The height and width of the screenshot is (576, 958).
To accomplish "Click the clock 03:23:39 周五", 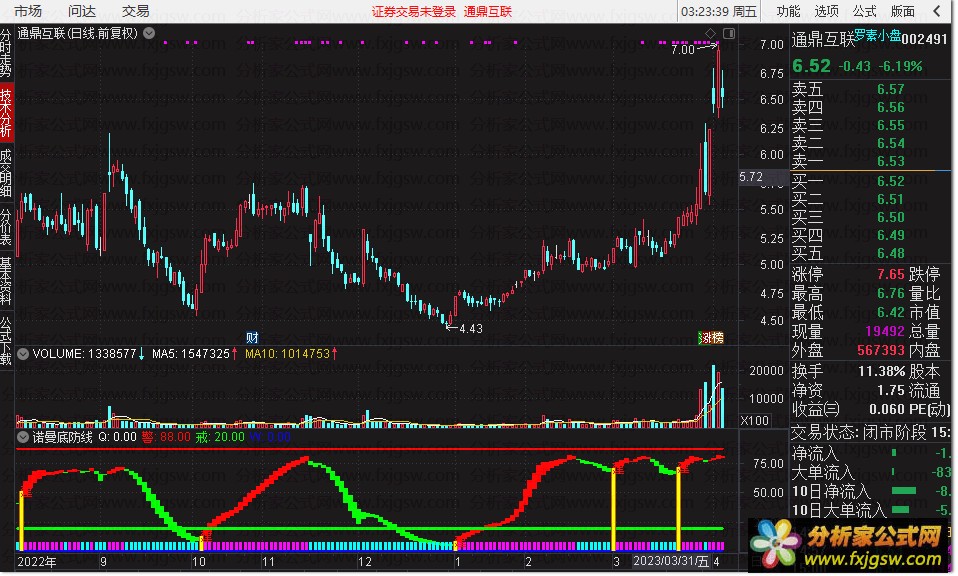I will click(719, 11).
